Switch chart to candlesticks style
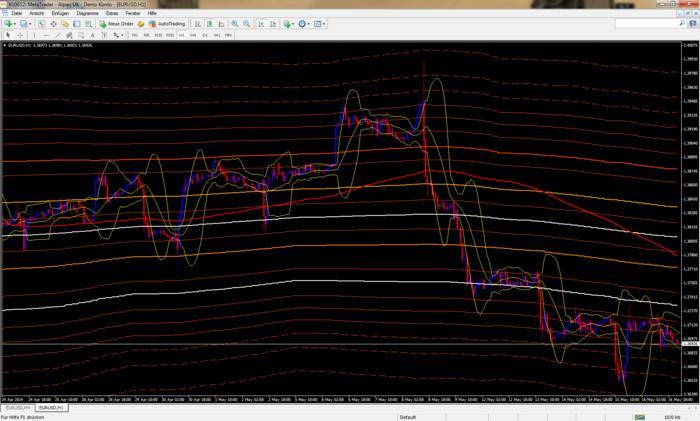 [x=209, y=24]
